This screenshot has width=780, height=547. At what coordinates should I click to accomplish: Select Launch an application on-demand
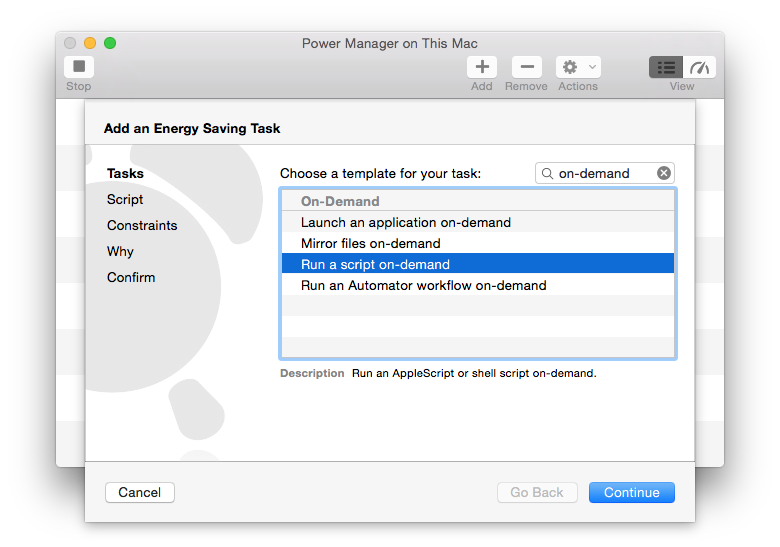[478, 222]
